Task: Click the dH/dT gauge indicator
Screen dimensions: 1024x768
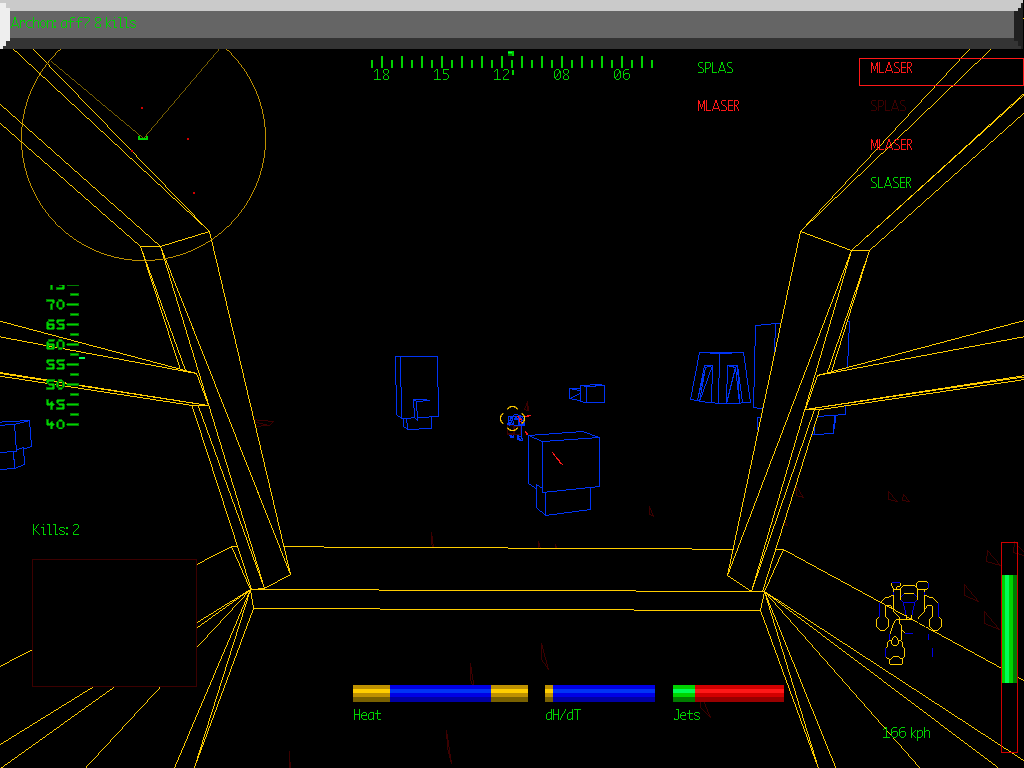Action: (598, 692)
